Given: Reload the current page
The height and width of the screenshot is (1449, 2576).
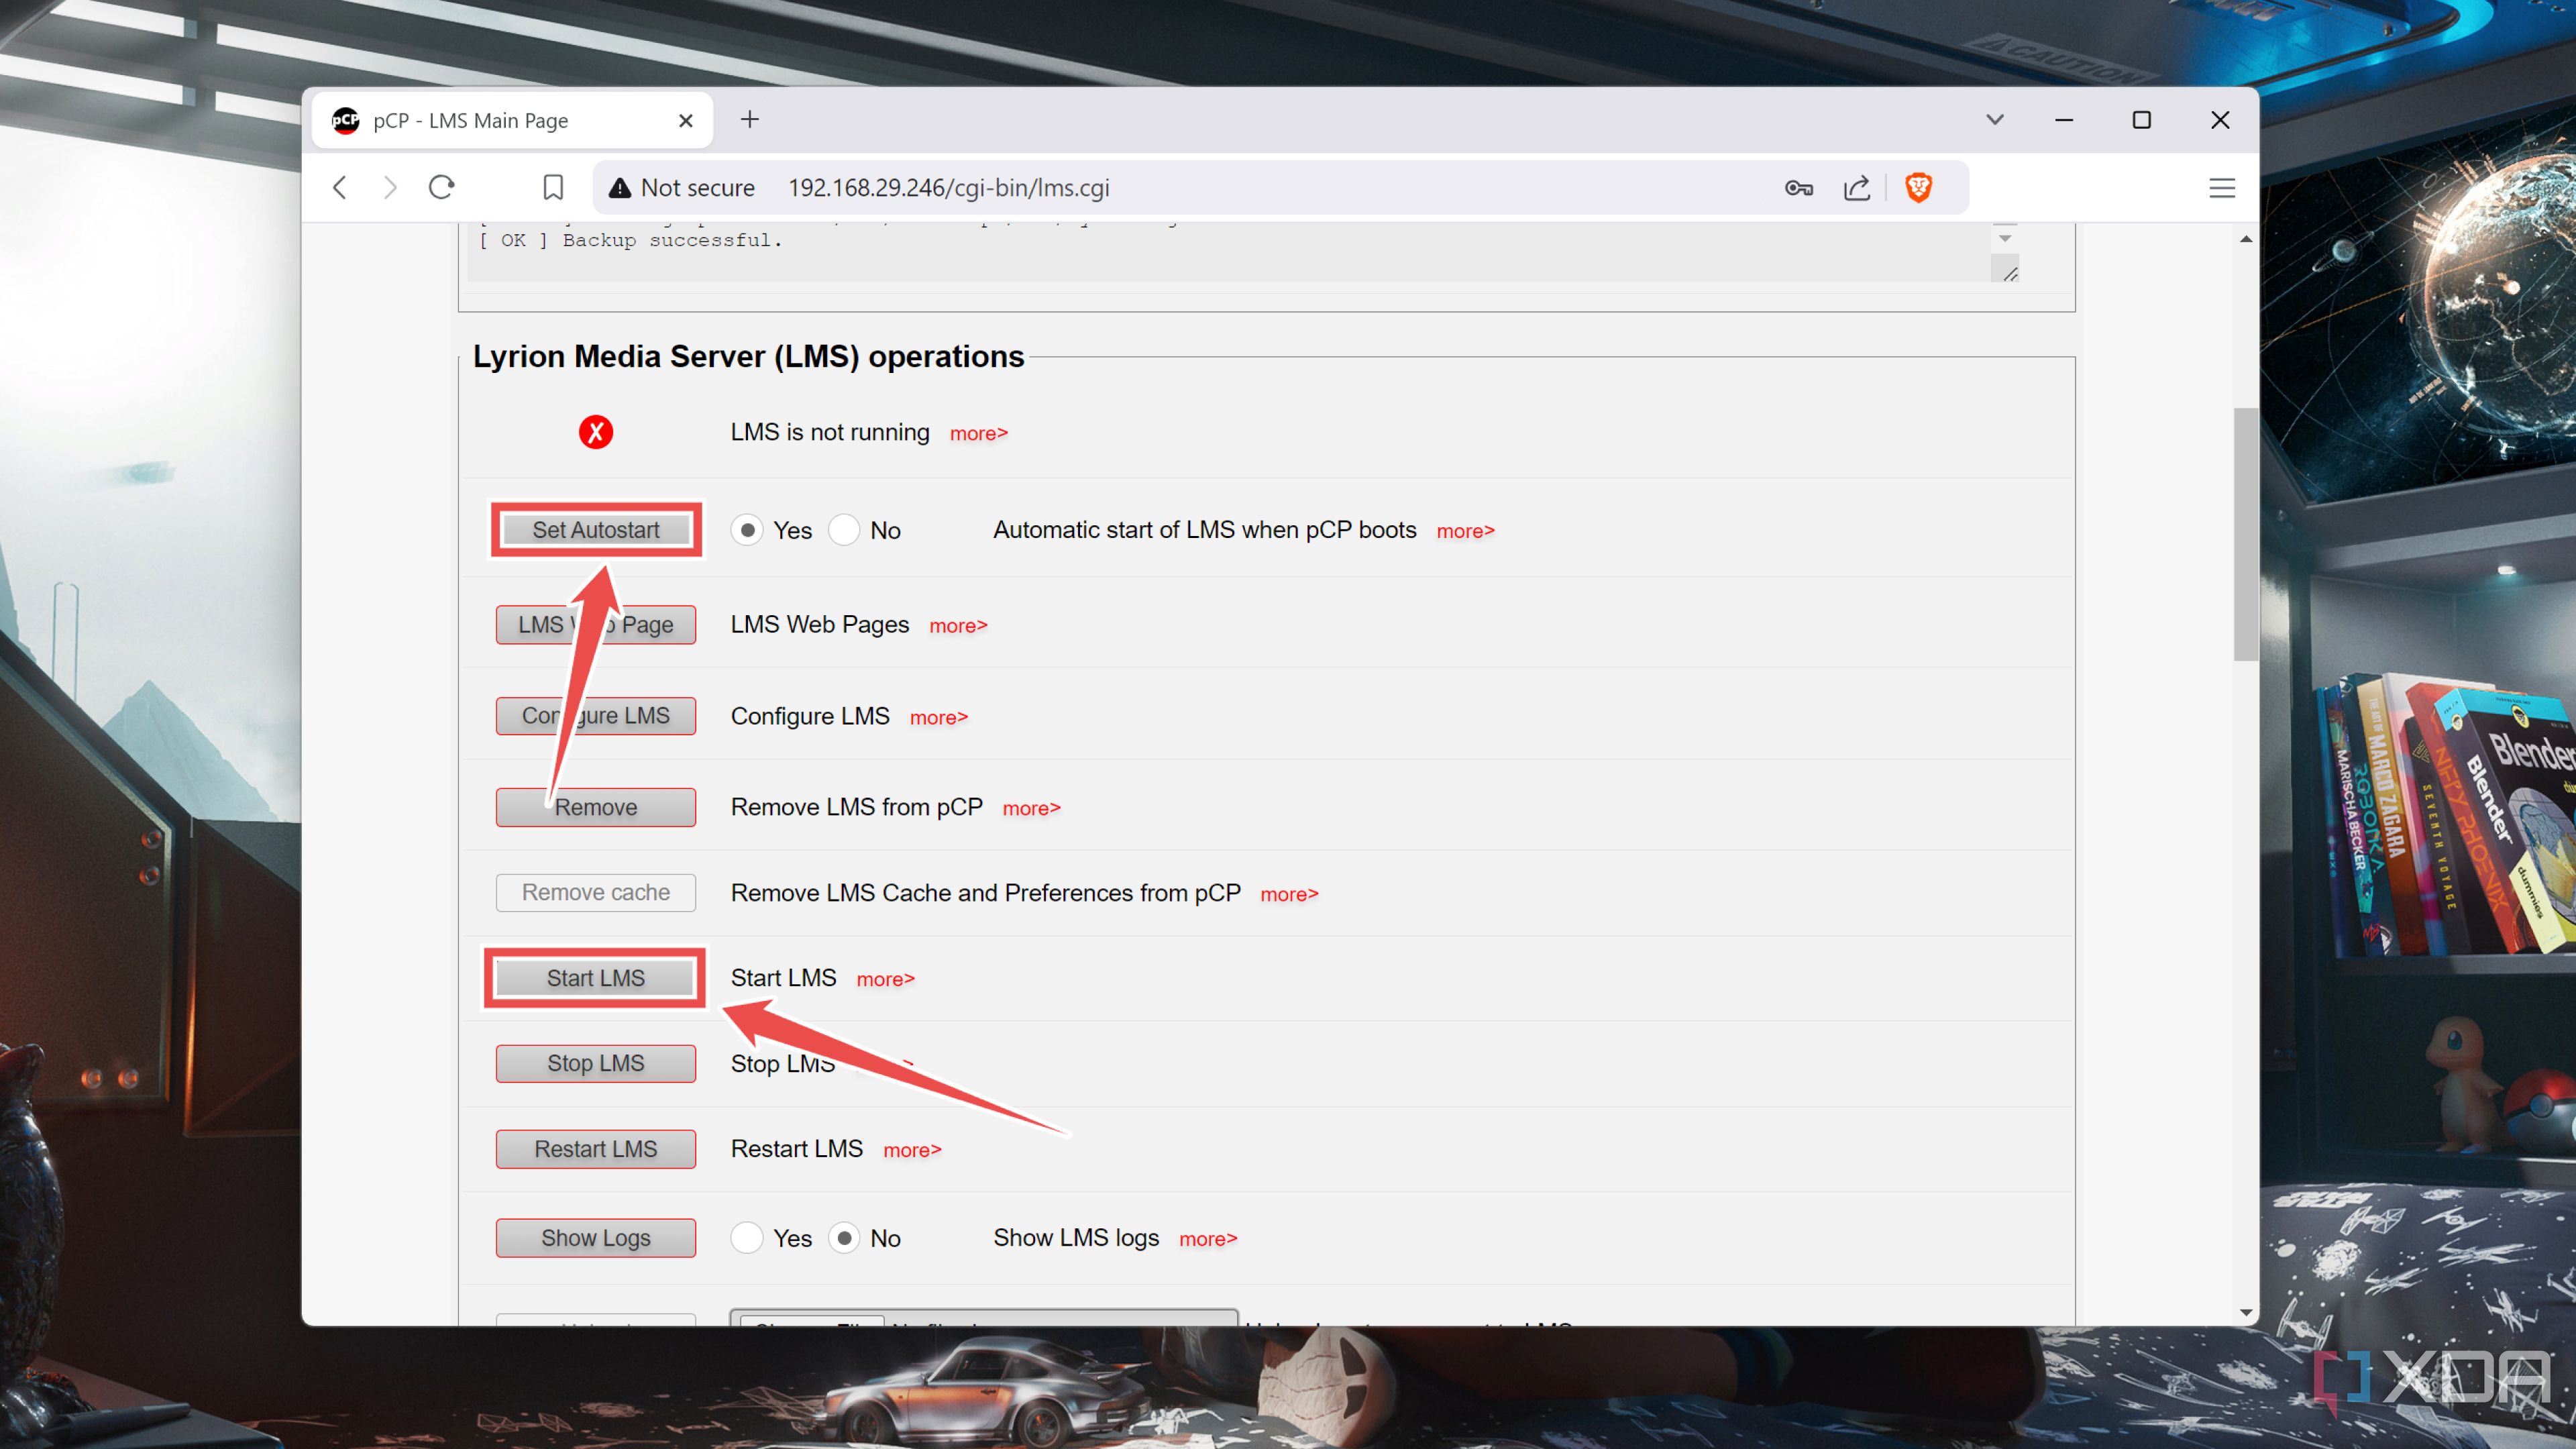Looking at the screenshot, I should [x=441, y=187].
